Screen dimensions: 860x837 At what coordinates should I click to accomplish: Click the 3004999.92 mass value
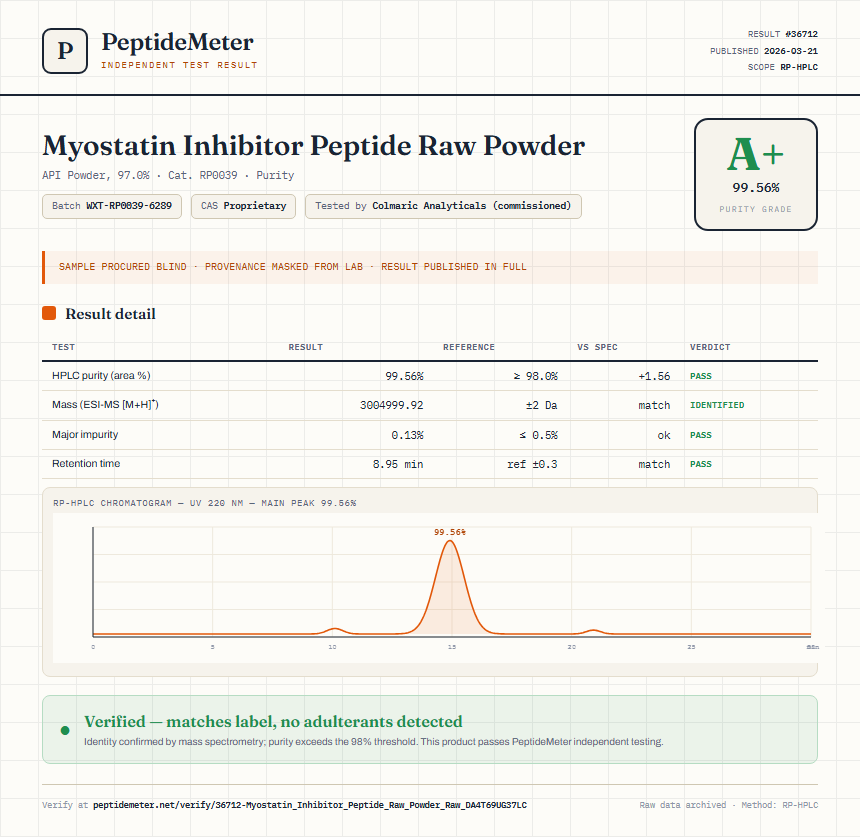pyautogui.click(x=392, y=405)
